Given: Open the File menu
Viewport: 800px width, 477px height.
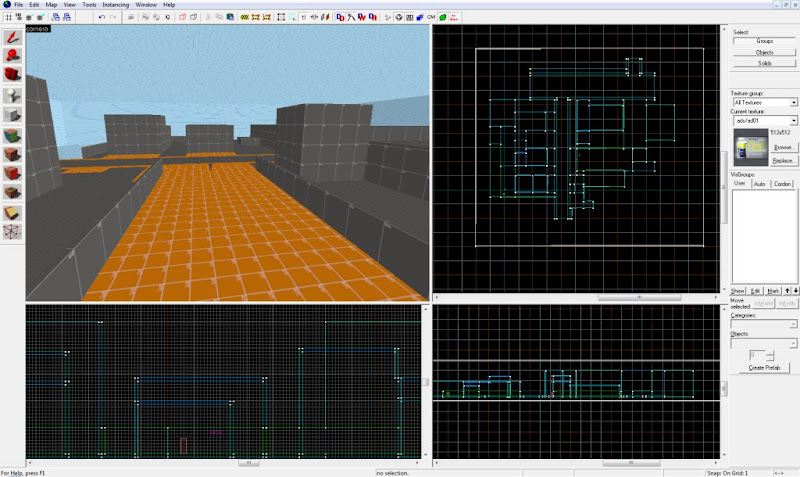Looking at the screenshot, I should coord(18,5).
